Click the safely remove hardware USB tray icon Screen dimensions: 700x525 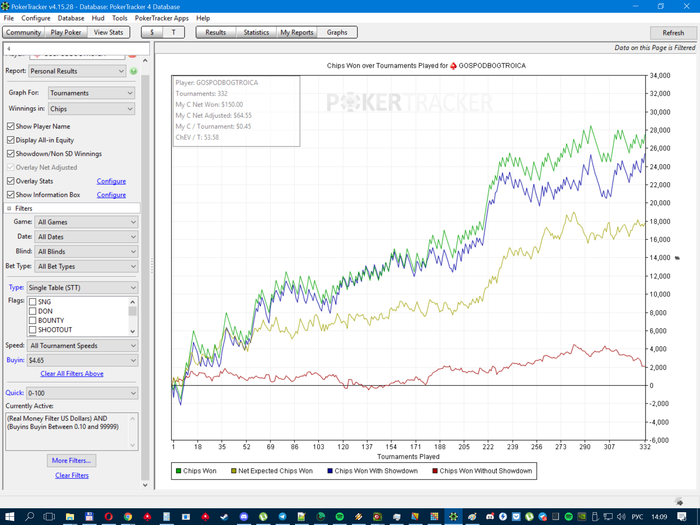point(595,517)
